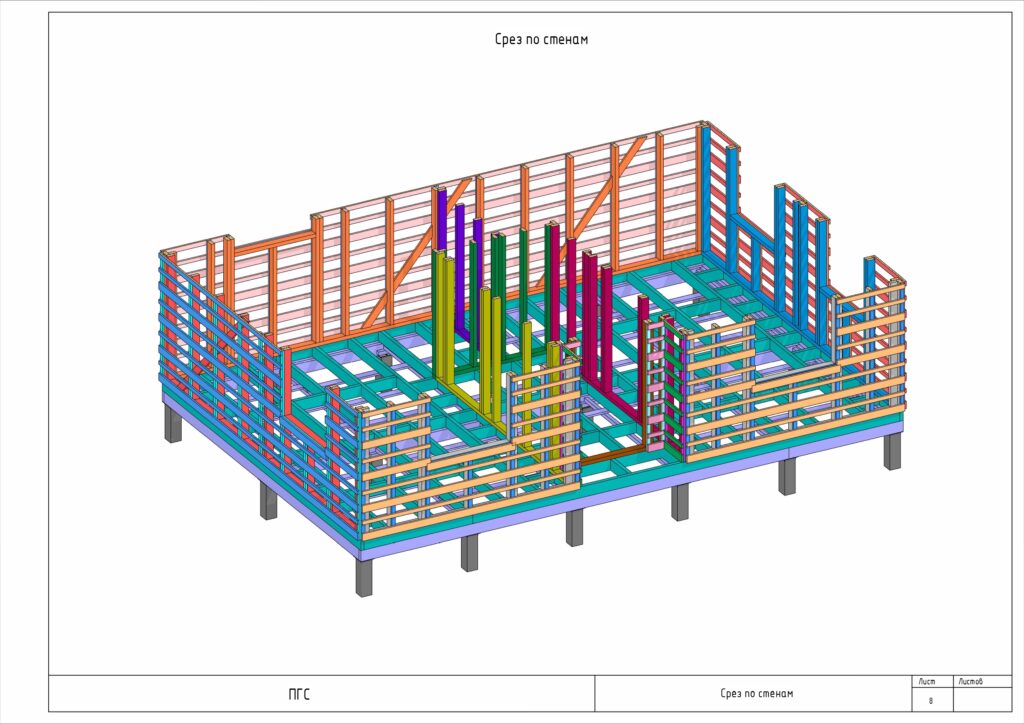Click the bottom title block "Срез по стенам" text
This screenshot has height=724, width=1024.
(x=756, y=693)
